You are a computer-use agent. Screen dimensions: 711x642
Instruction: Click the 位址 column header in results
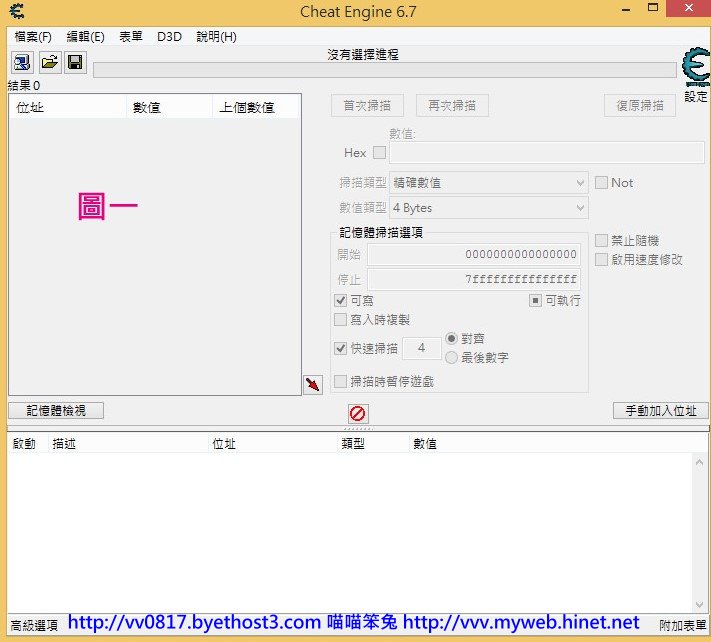click(x=68, y=107)
